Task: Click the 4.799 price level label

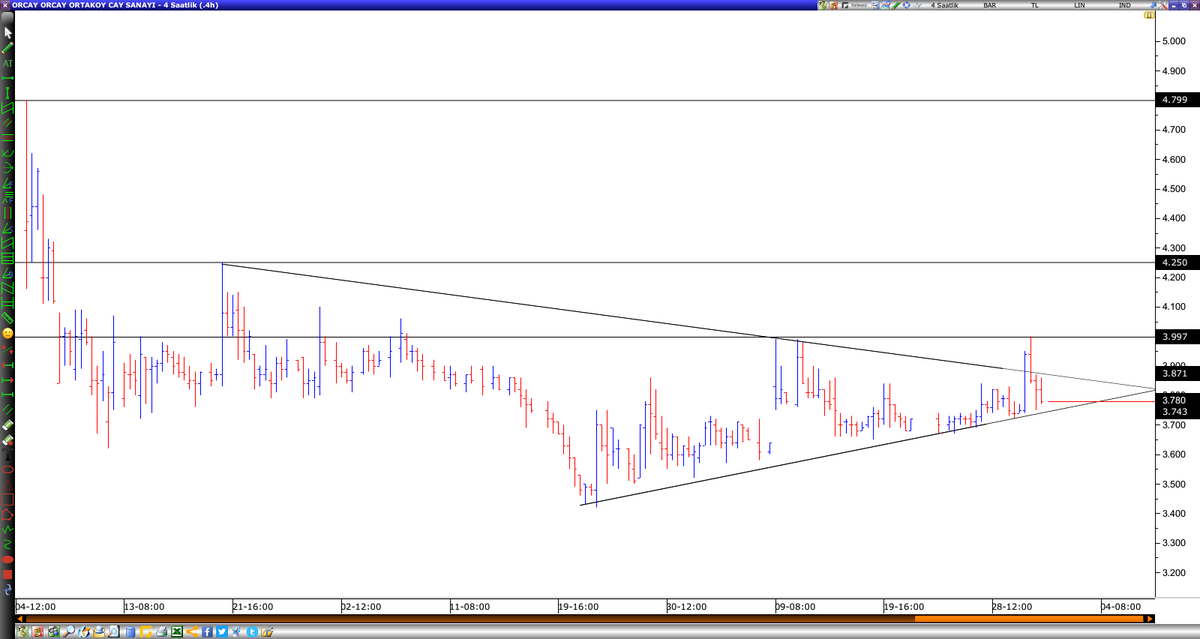Action: [1175, 100]
